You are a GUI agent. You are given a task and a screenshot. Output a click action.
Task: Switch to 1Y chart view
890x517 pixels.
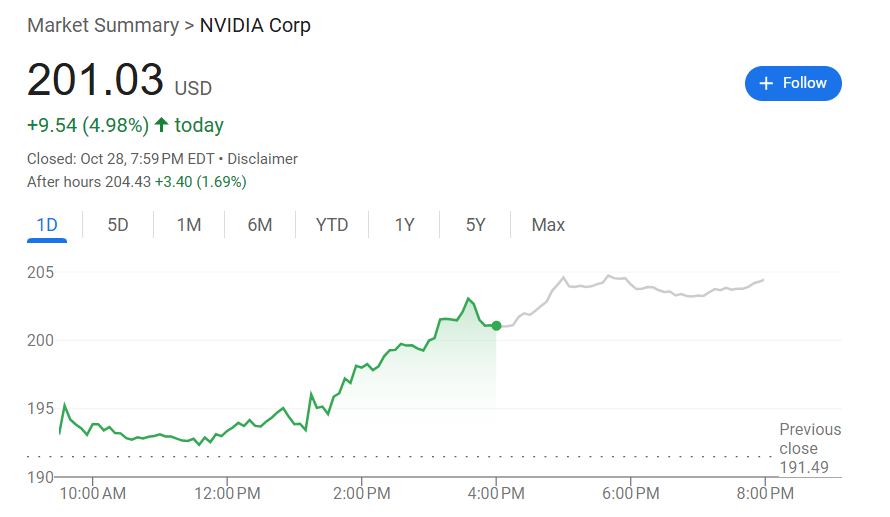(x=404, y=225)
